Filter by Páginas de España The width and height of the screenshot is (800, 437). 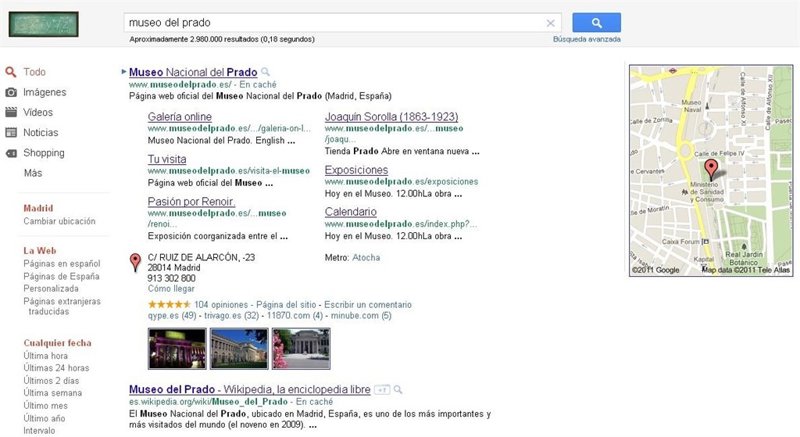(x=61, y=276)
